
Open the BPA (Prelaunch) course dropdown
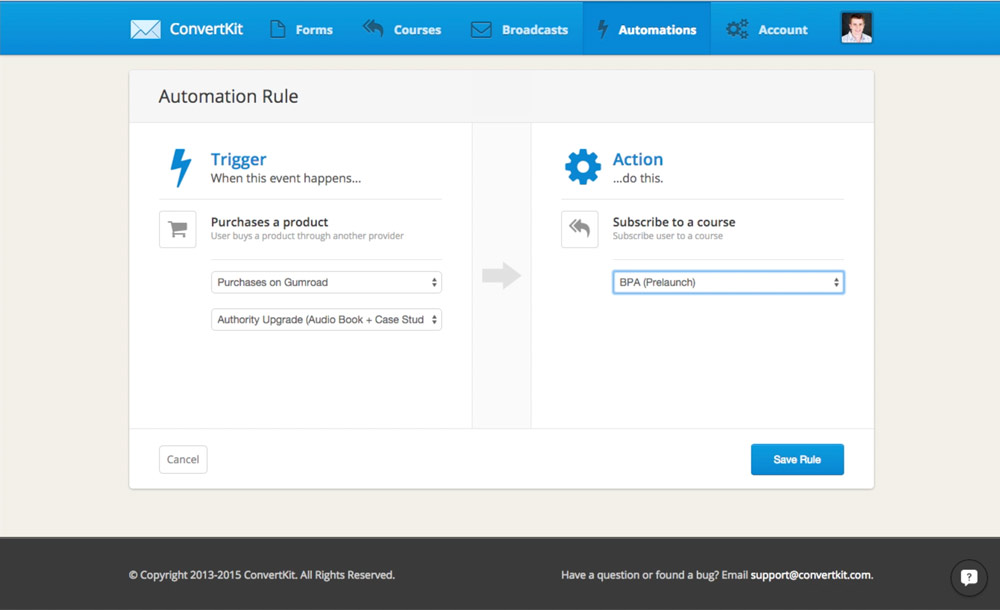[728, 283]
